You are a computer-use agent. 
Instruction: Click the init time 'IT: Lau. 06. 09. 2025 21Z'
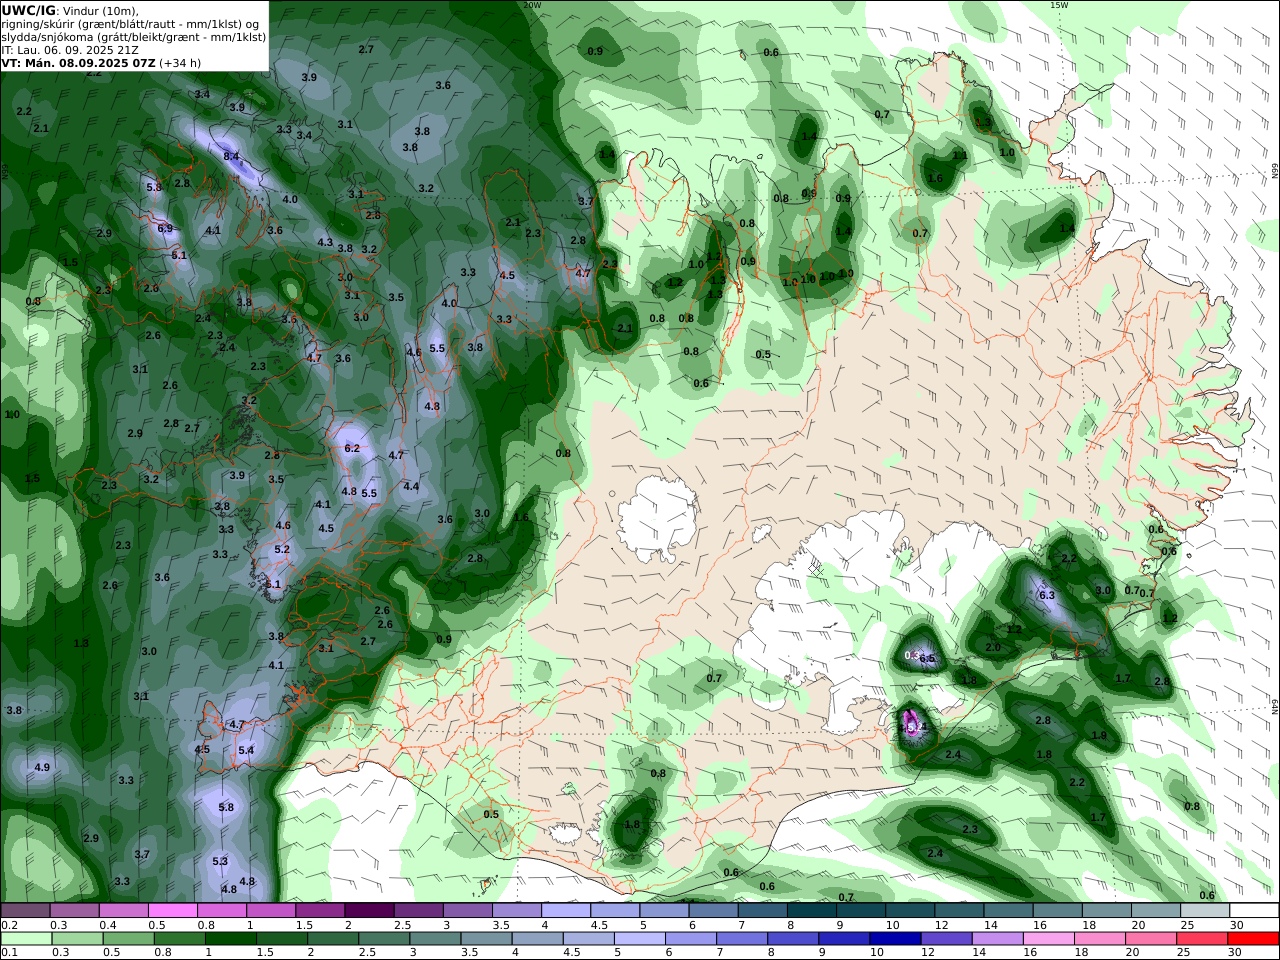click(70, 49)
